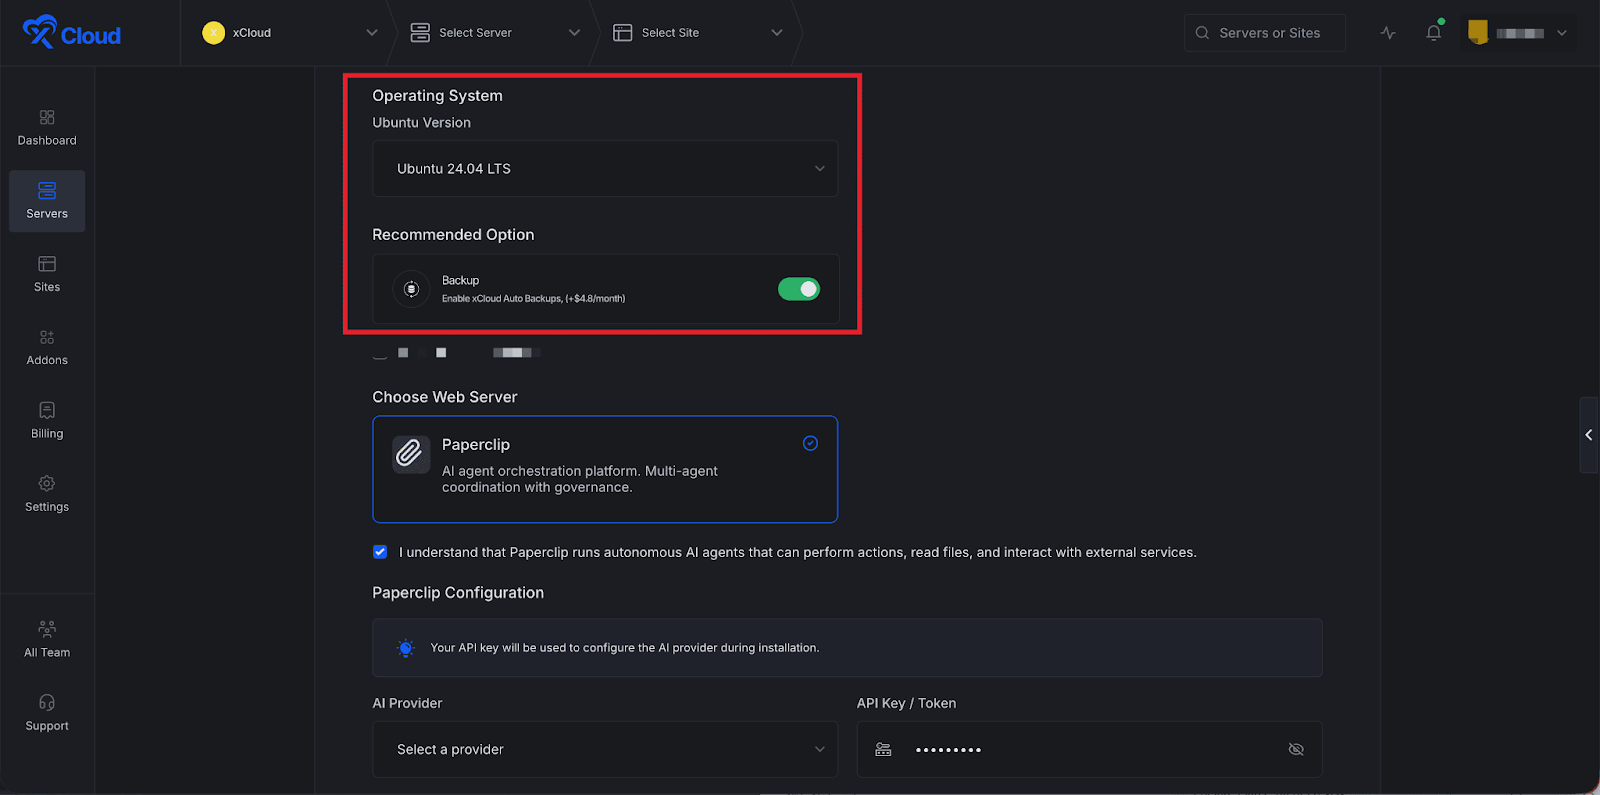Click the activity pulse icon

click(1388, 33)
